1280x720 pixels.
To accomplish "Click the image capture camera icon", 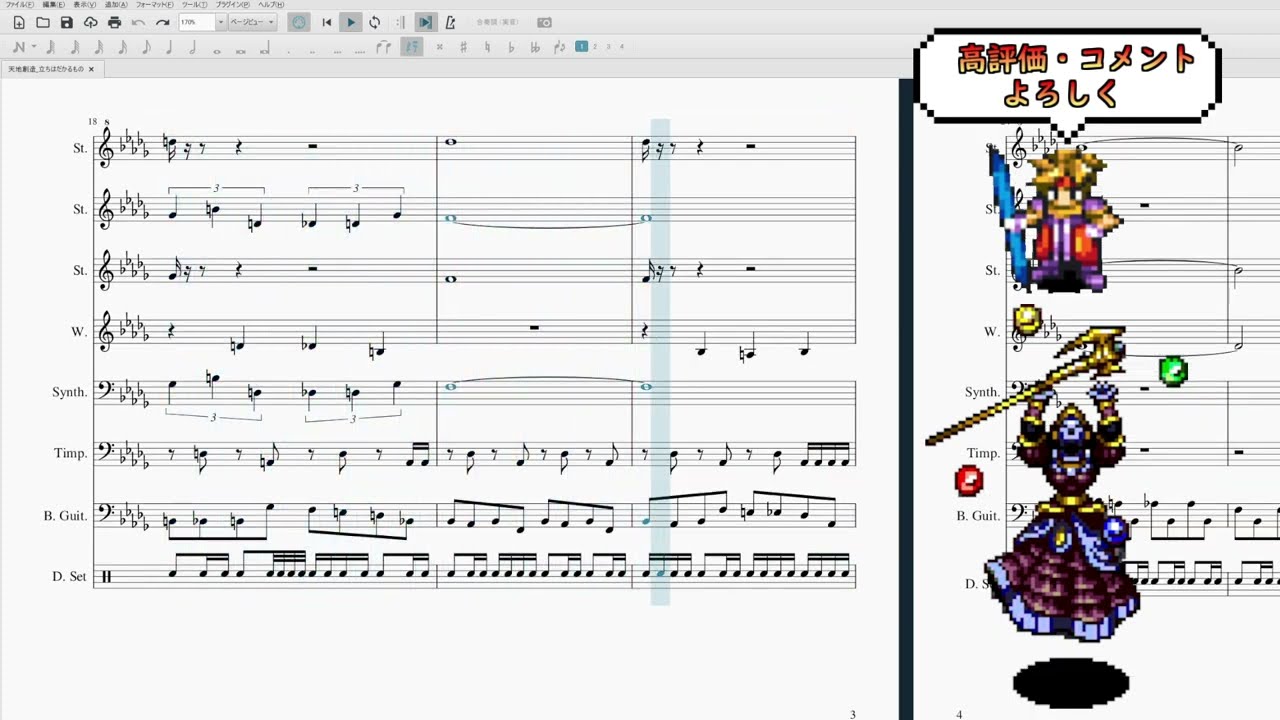I will coord(544,22).
